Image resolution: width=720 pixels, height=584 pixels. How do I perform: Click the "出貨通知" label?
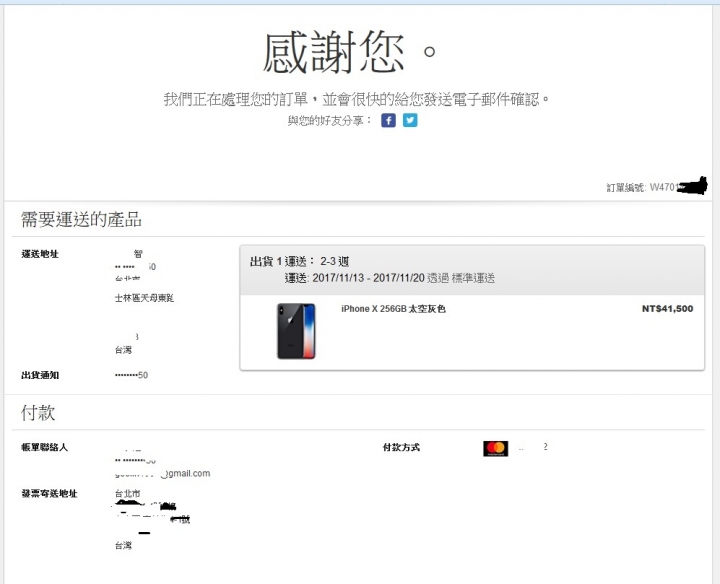coord(40,375)
